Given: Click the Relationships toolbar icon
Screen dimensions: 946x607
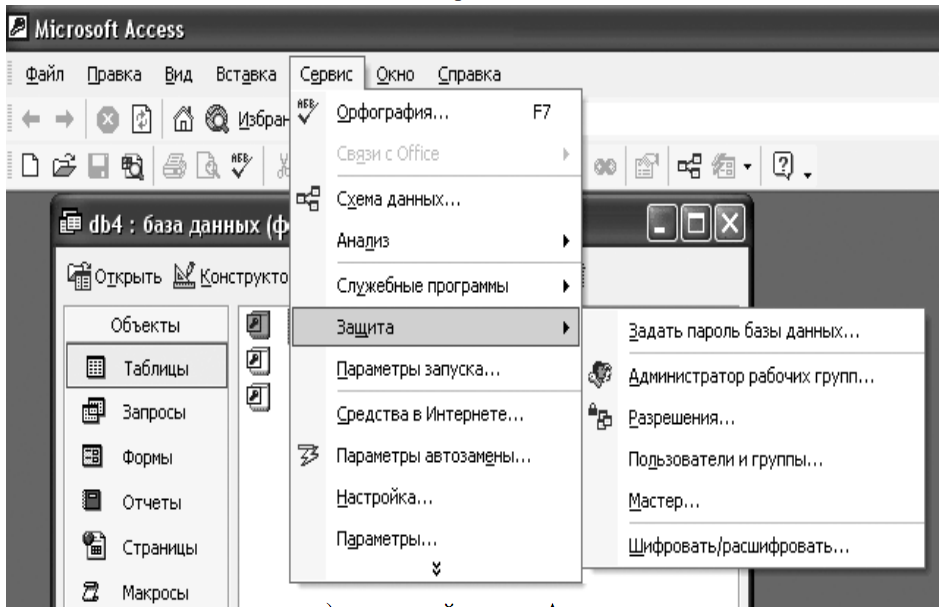Looking at the screenshot, I should point(689,166).
